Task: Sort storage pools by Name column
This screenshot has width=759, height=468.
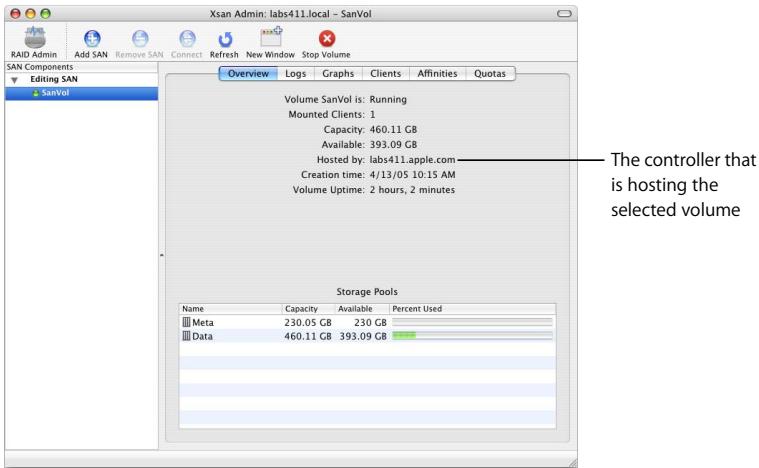Action: 230,309
